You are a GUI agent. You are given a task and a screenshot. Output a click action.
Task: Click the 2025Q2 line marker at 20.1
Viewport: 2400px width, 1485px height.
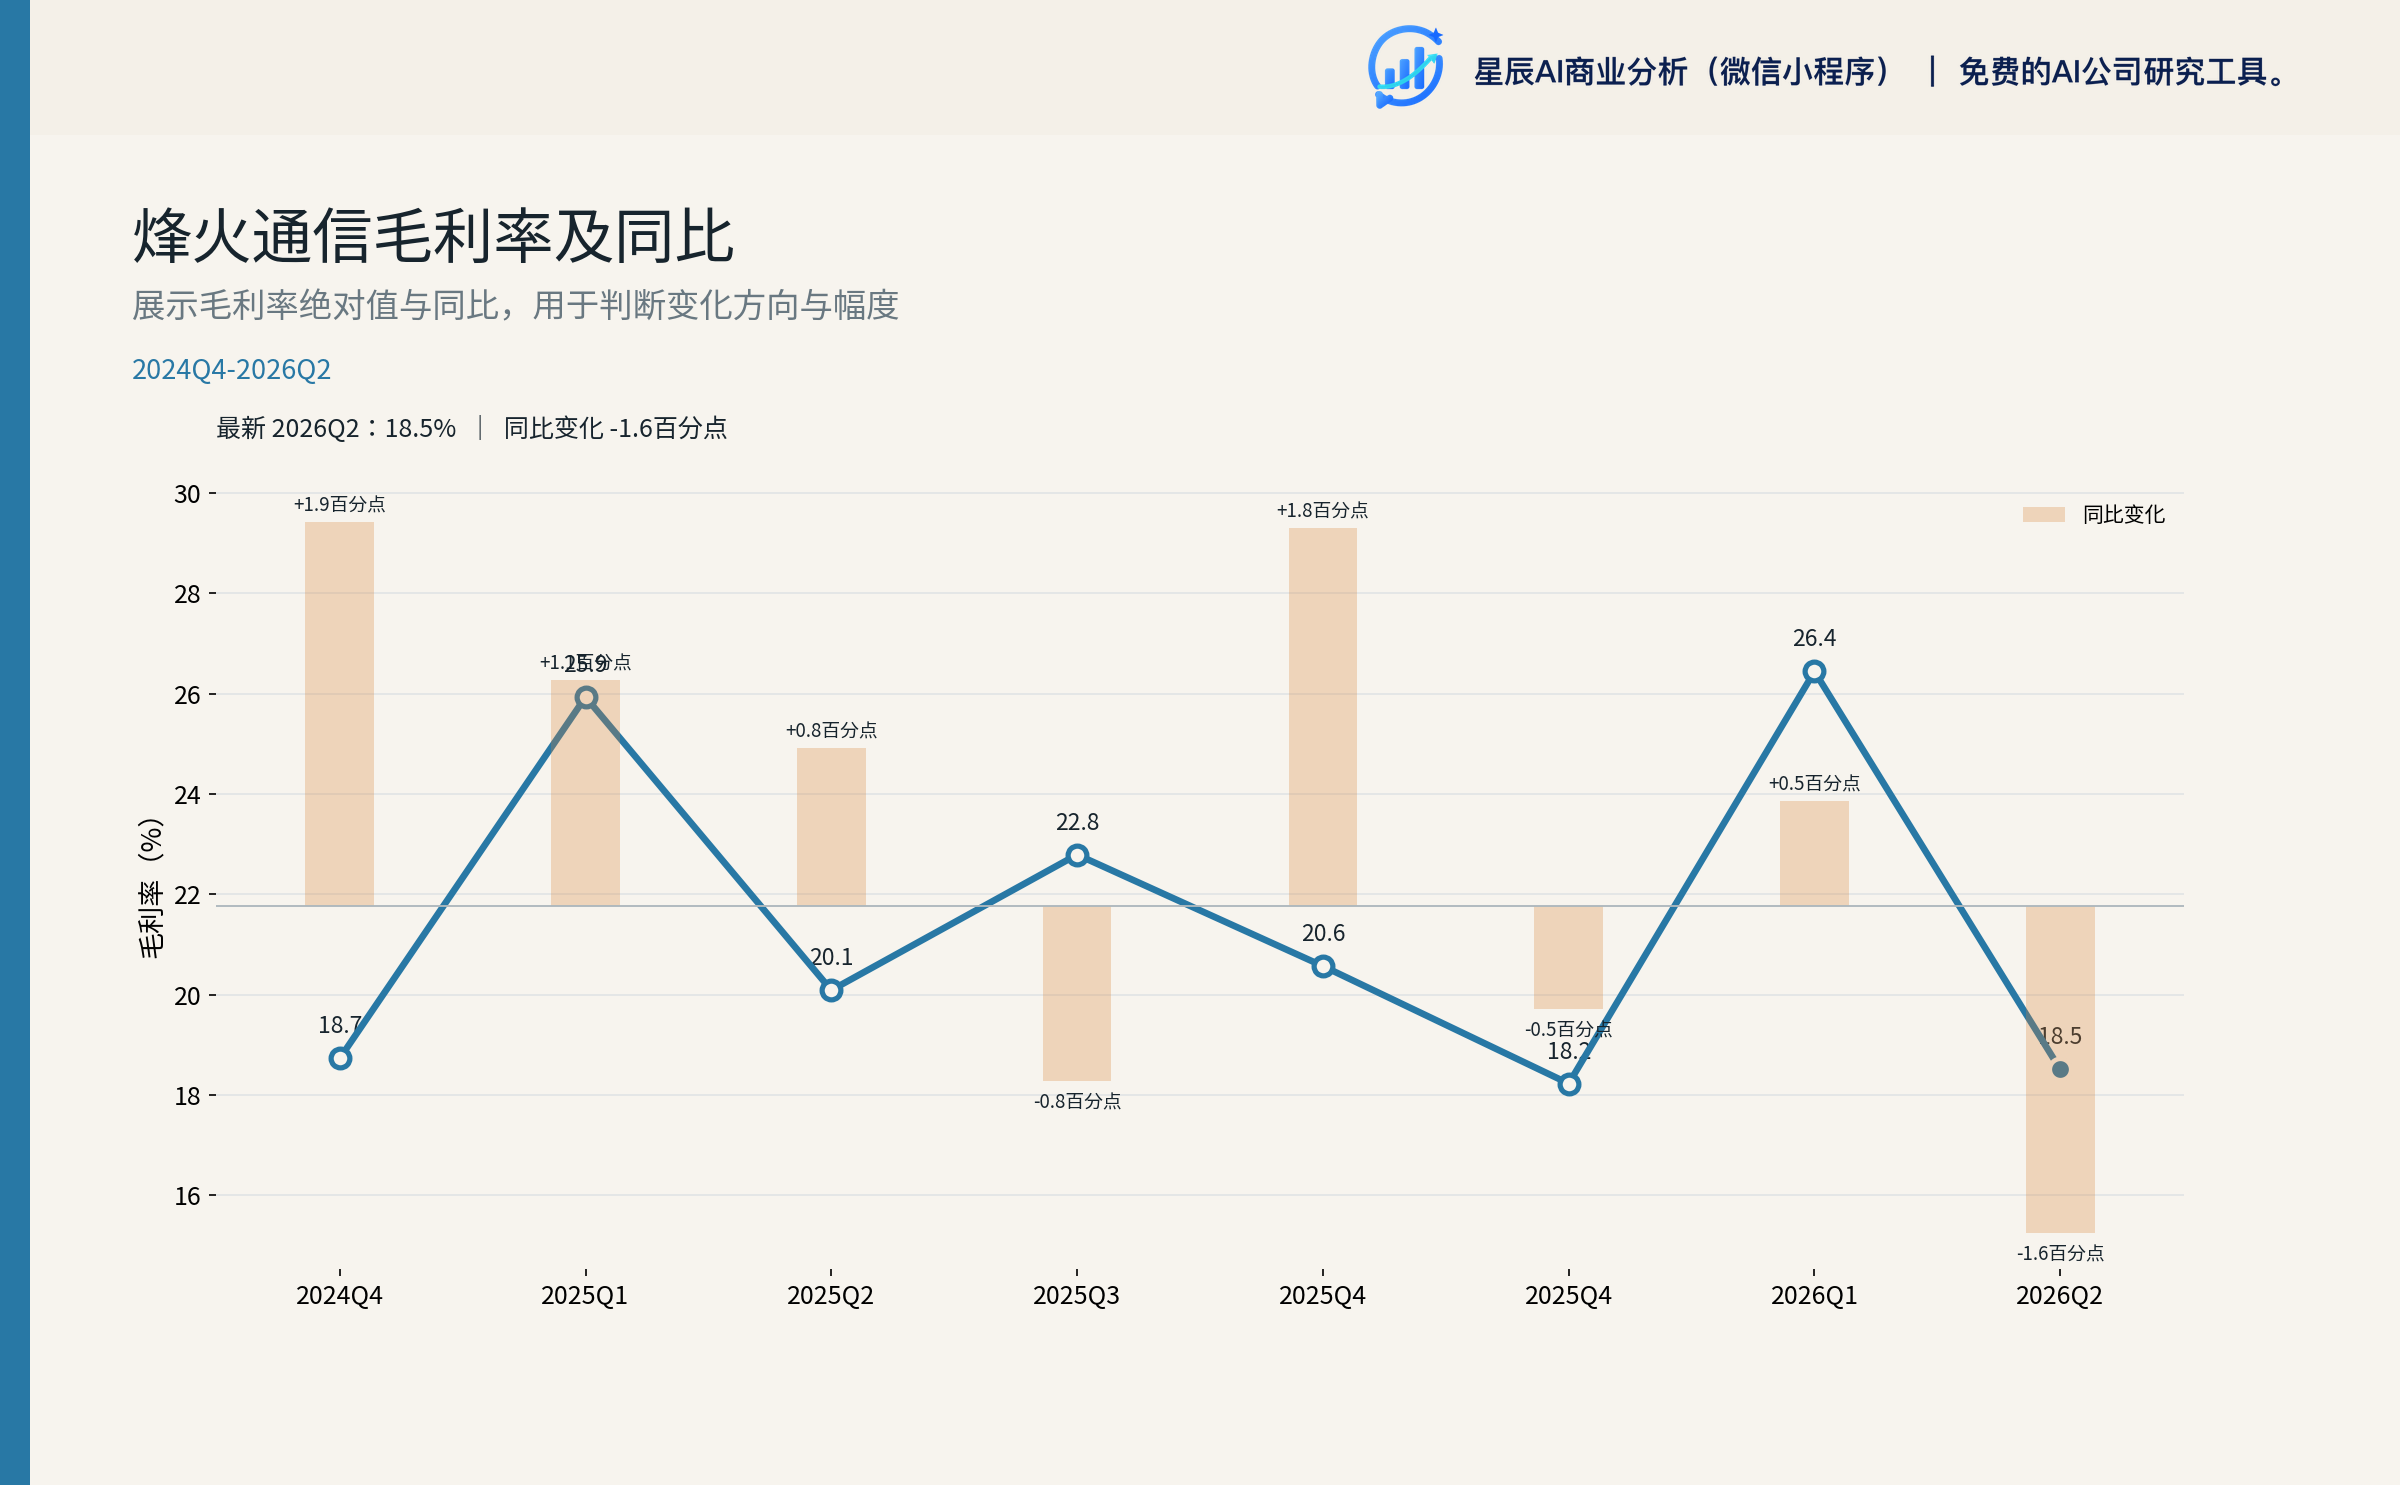831,990
